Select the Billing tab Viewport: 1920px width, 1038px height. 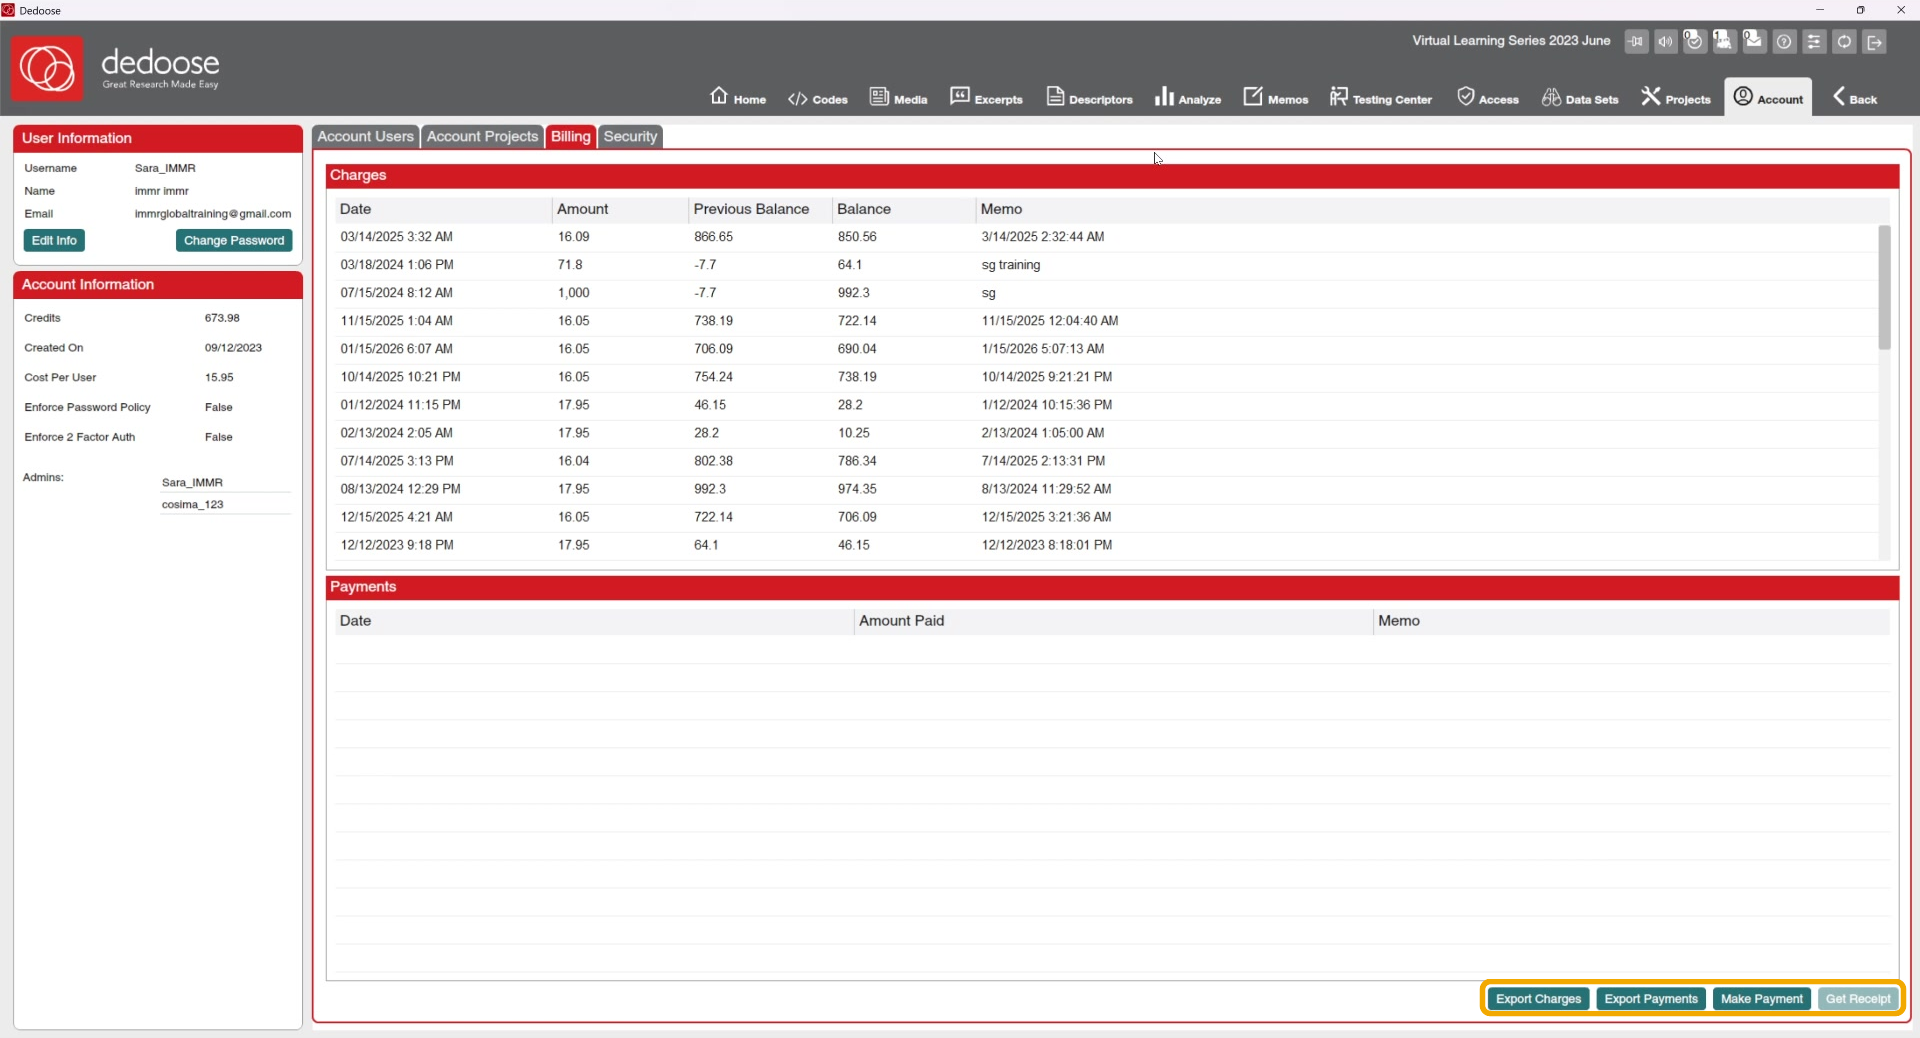[570, 137]
